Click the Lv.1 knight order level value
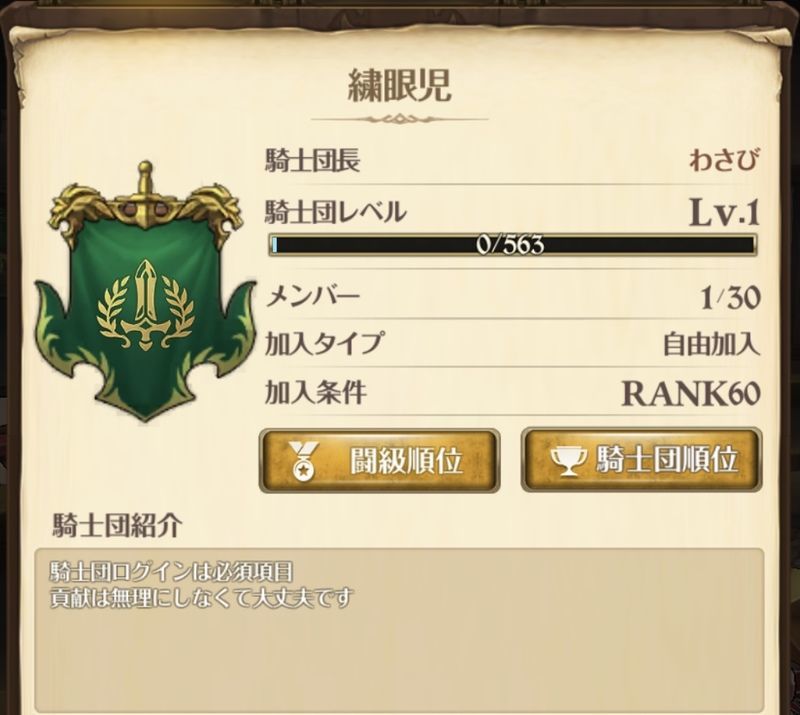 (x=724, y=212)
